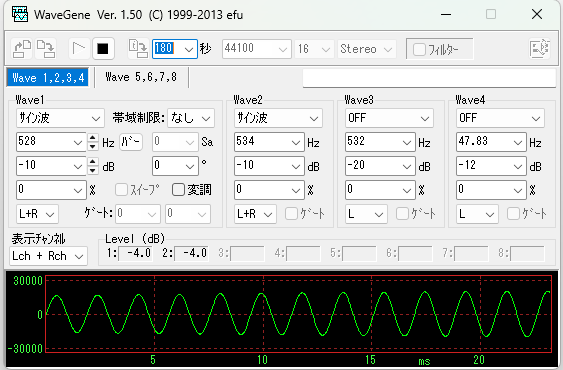Open Wave1 waveform type dropdown サイン波
Image resolution: width=563 pixels, height=370 pixels.
point(60,118)
